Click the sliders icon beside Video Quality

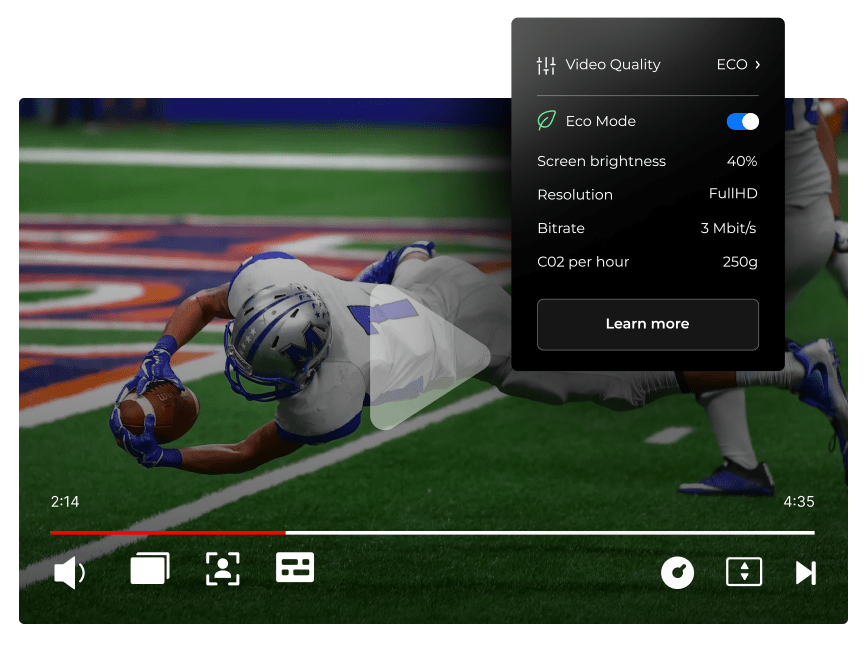pos(546,65)
